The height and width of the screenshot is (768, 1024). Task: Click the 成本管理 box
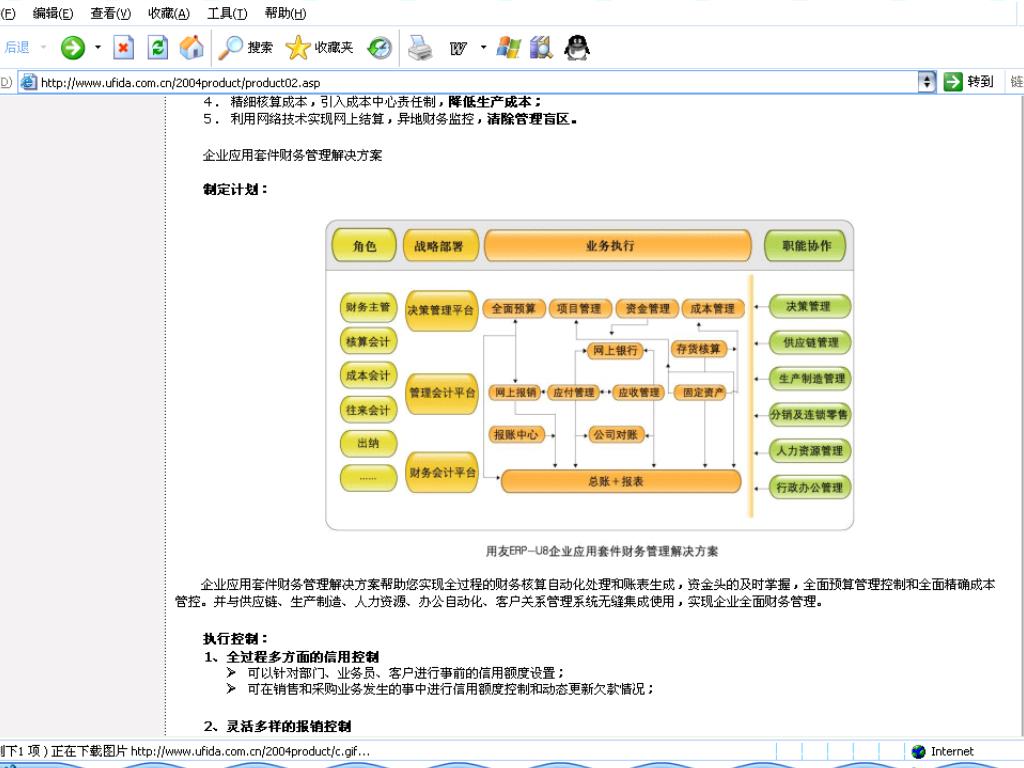712,308
